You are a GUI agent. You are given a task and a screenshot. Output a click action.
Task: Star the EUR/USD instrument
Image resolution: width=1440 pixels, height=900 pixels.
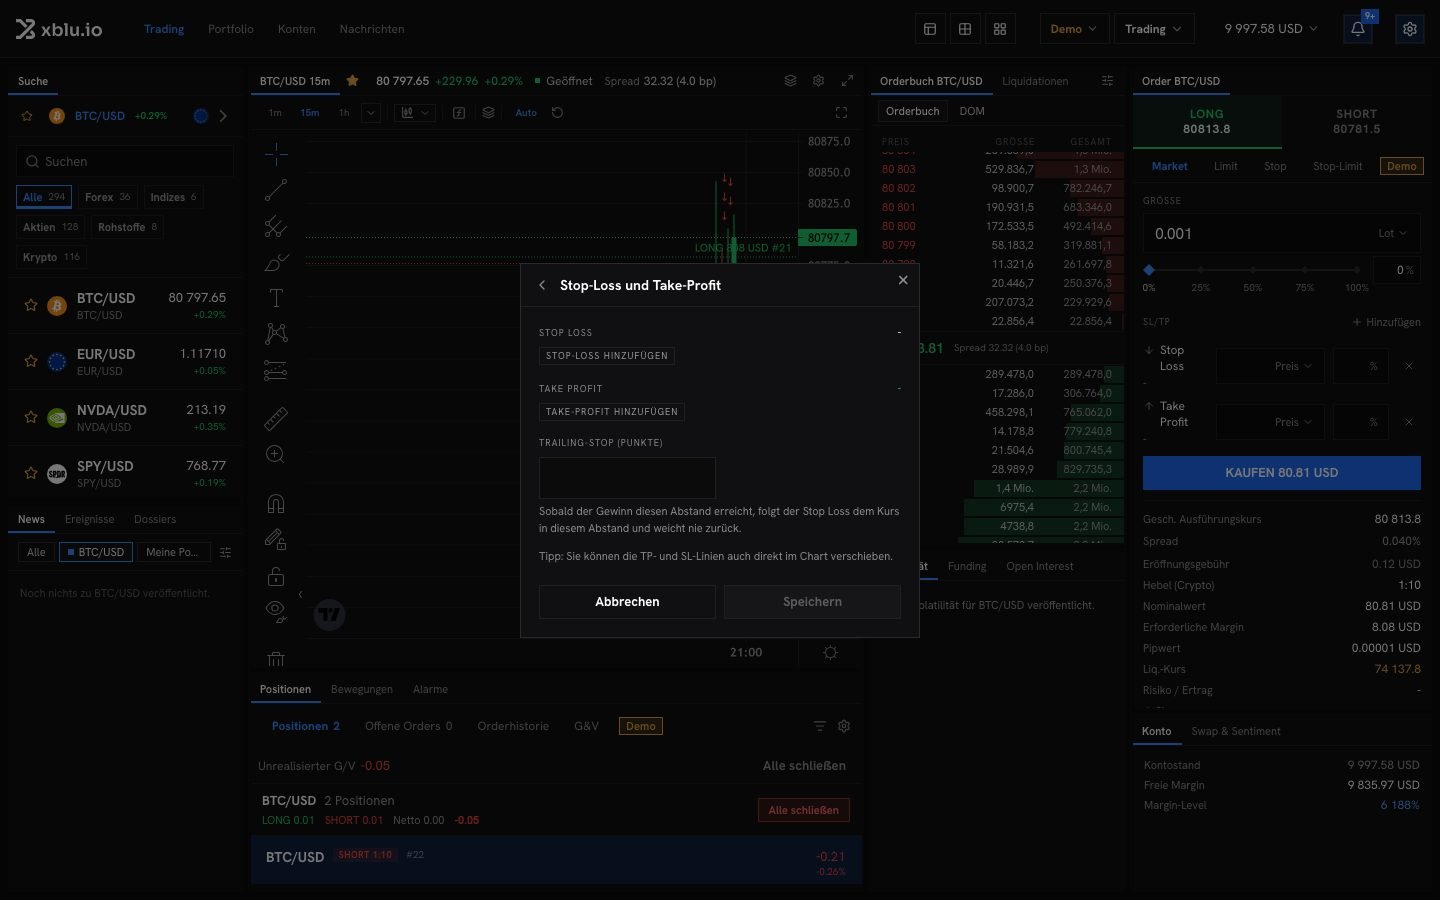pos(31,361)
